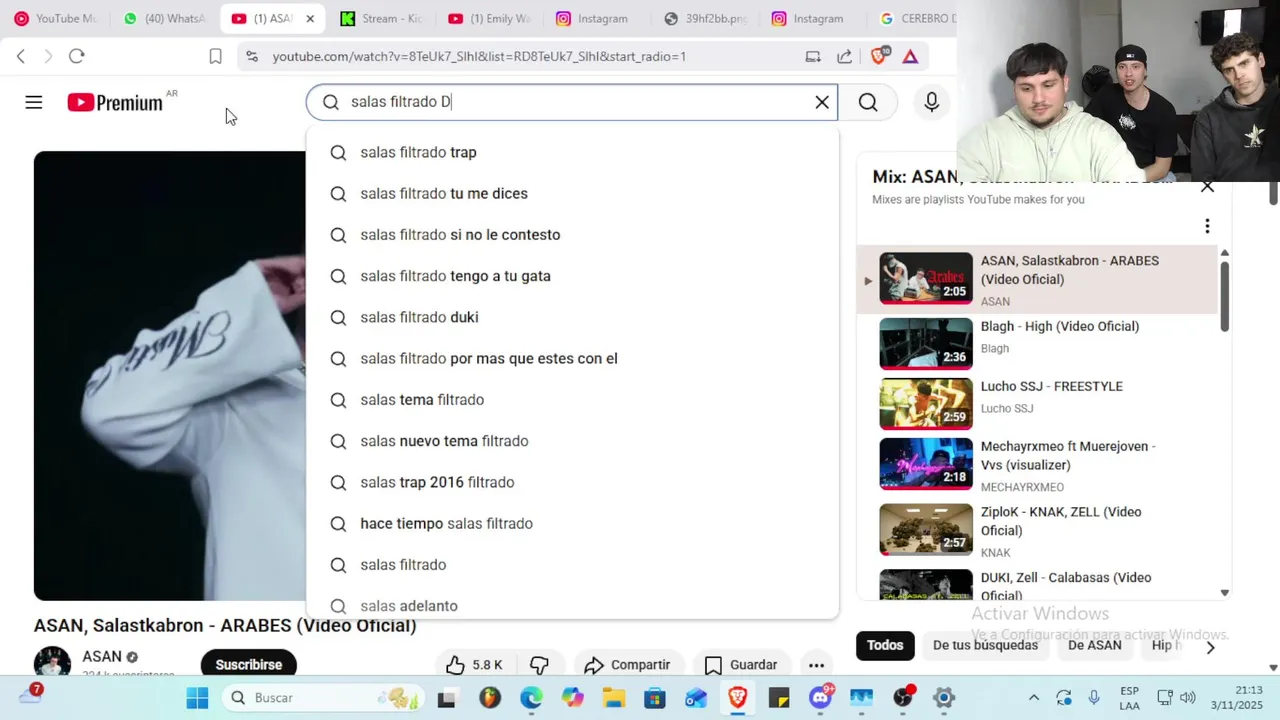Clear the search text with X
This screenshot has width=1280, height=720.
(x=822, y=102)
